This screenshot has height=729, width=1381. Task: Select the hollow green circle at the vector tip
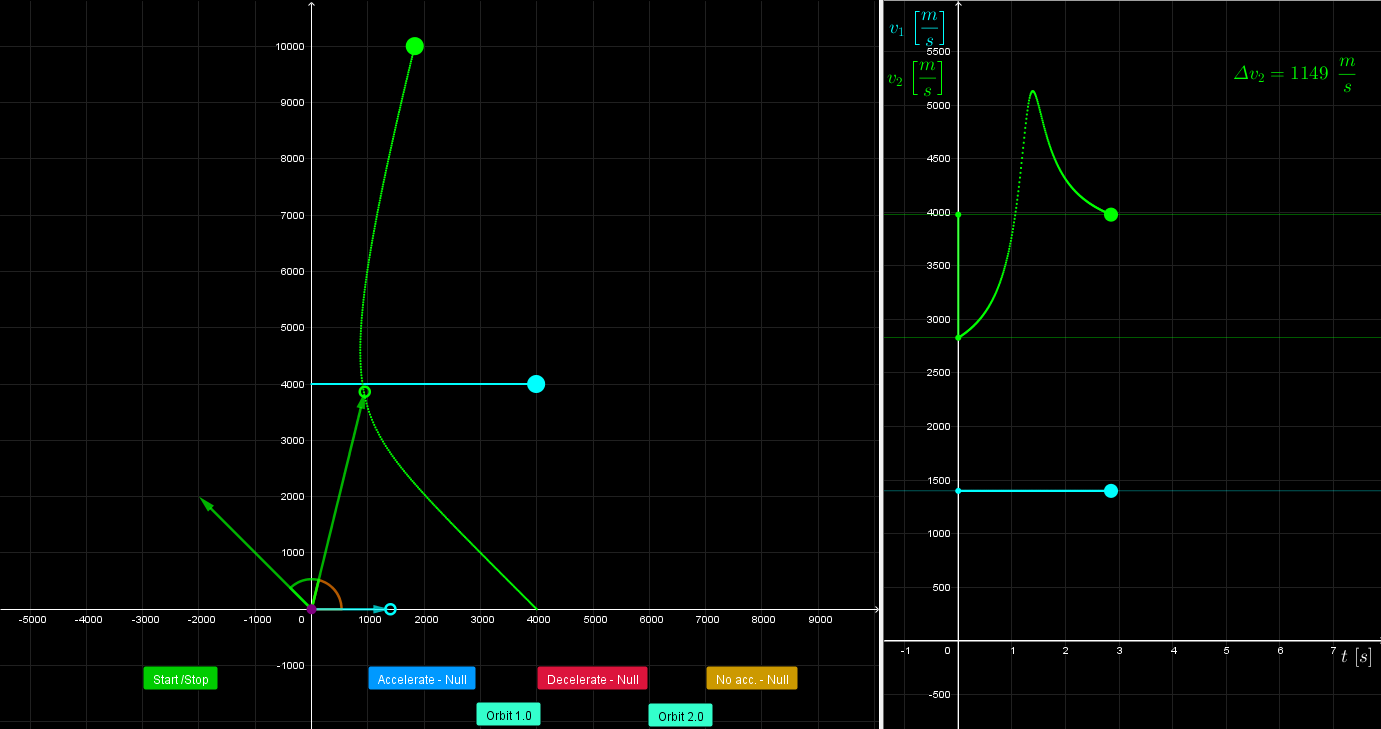365,391
